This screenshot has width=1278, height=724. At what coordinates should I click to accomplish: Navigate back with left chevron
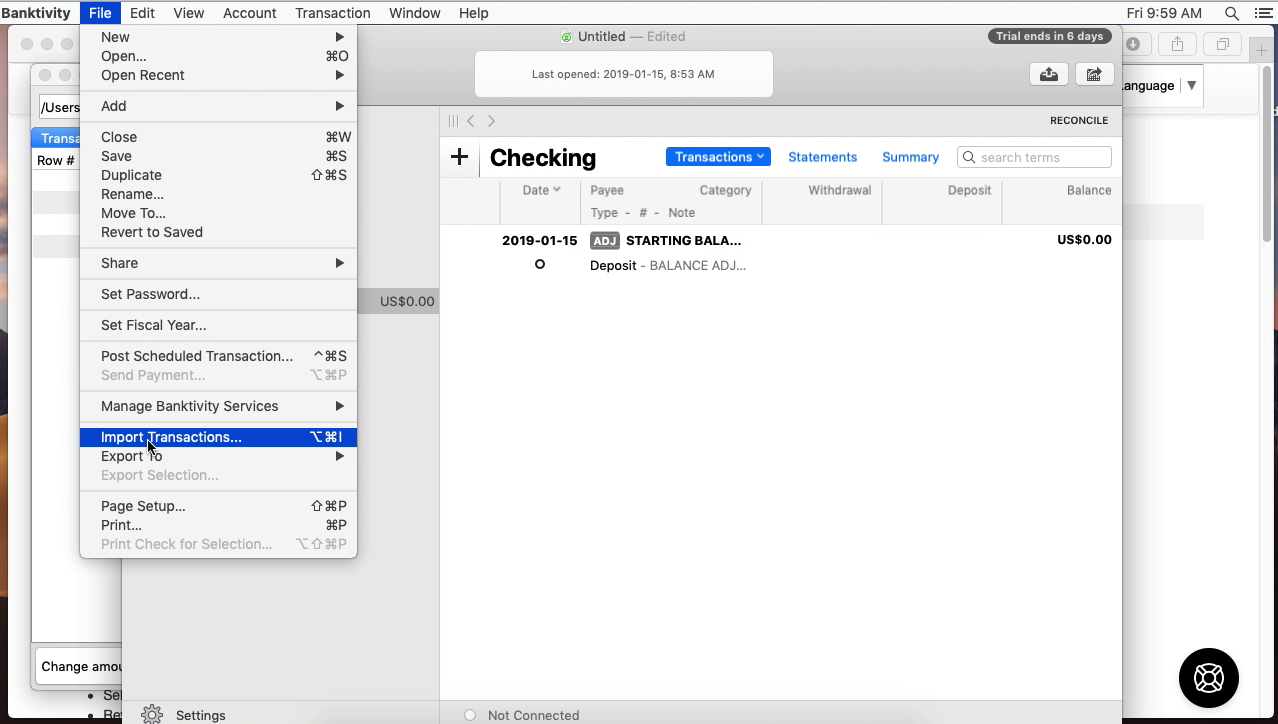(x=471, y=121)
